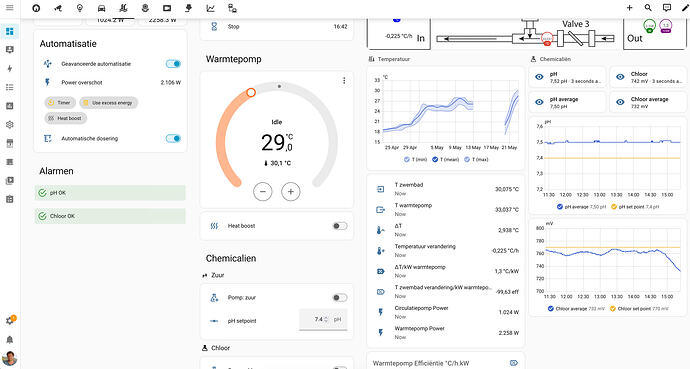Open the Chloor sensor tile
The width and height of the screenshot is (690, 369).
648,77
